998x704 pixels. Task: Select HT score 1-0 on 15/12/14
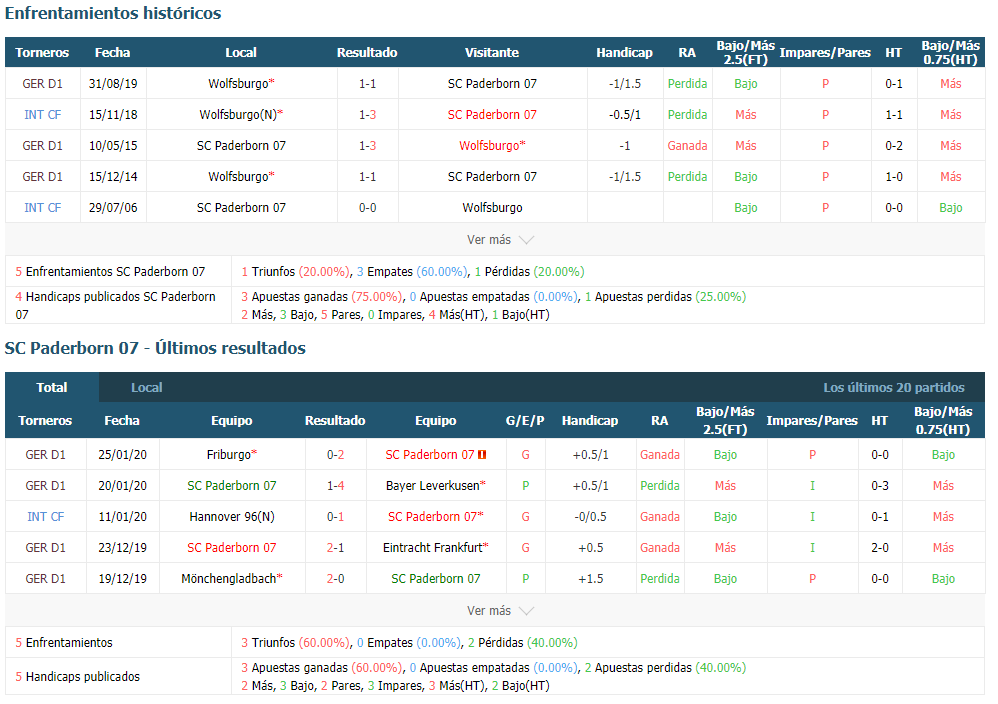(x=894, y=176)
